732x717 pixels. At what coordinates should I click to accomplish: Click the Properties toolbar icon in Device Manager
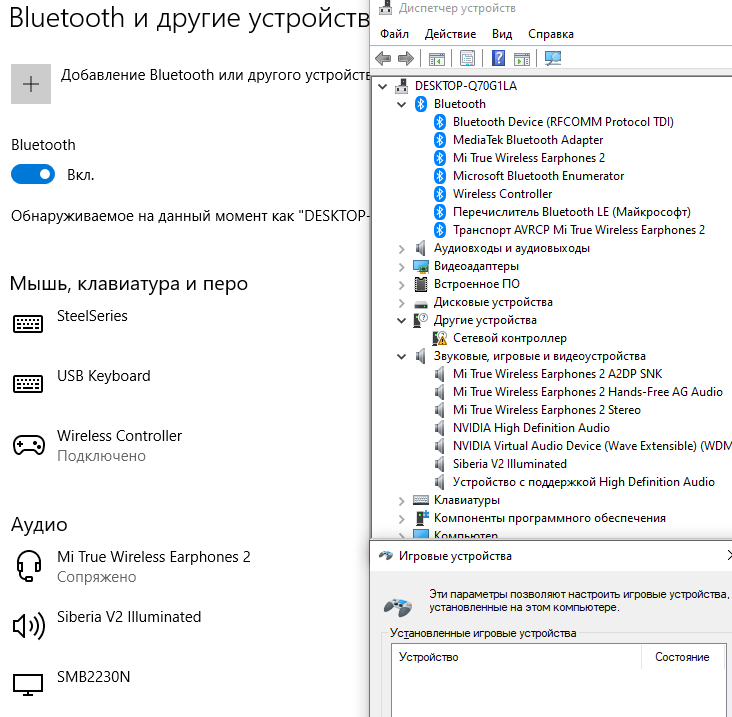467,58
